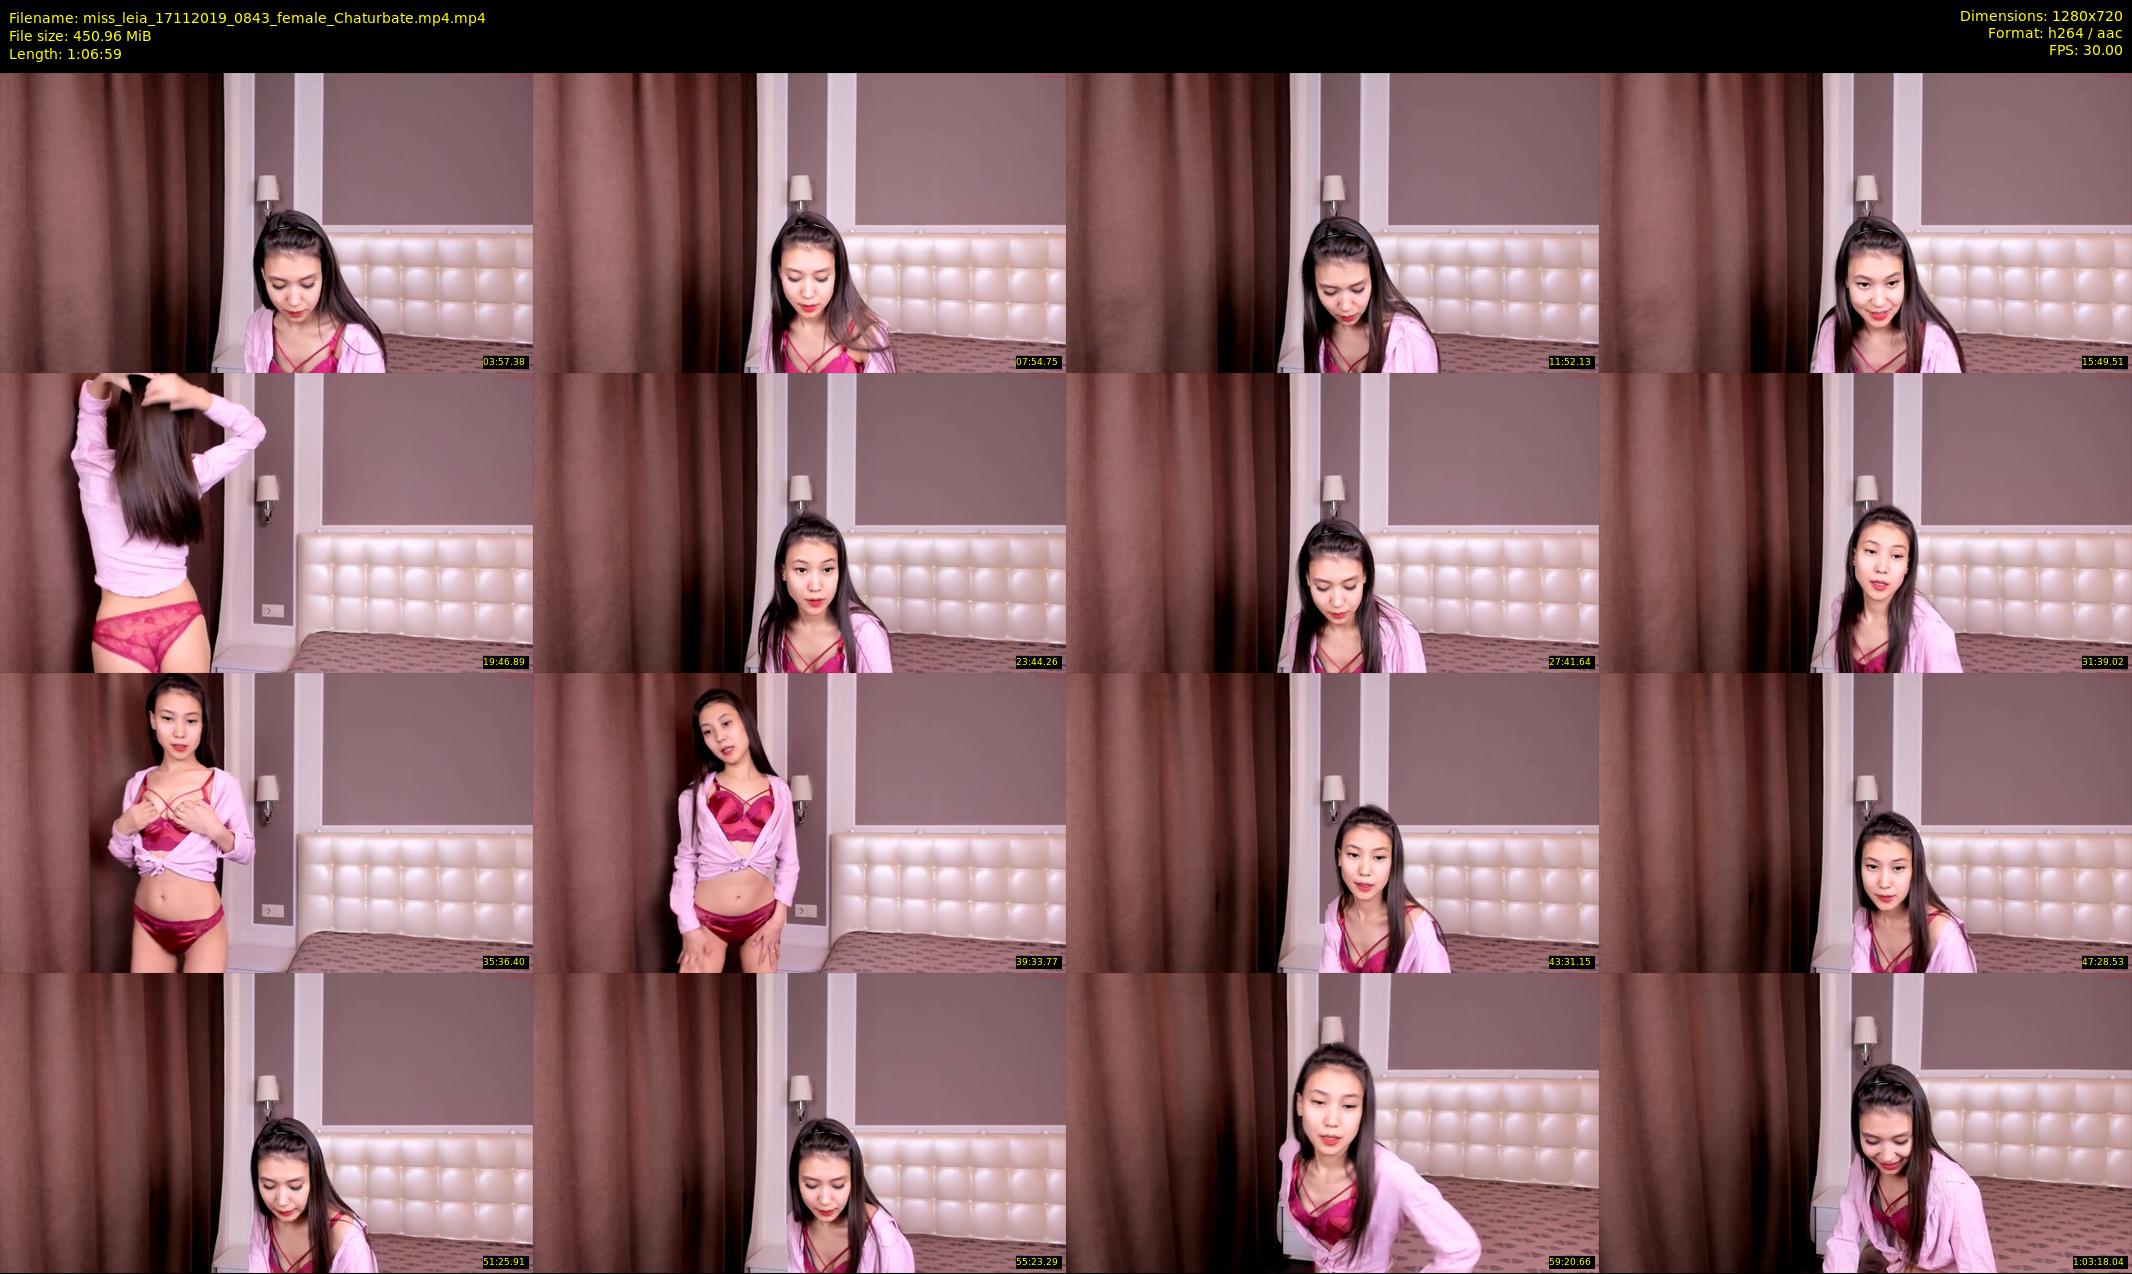Select the thumbnail at 43:31.15
The width and height of the screenshot is (2132, 1274).
click(x=1332, y=822)
